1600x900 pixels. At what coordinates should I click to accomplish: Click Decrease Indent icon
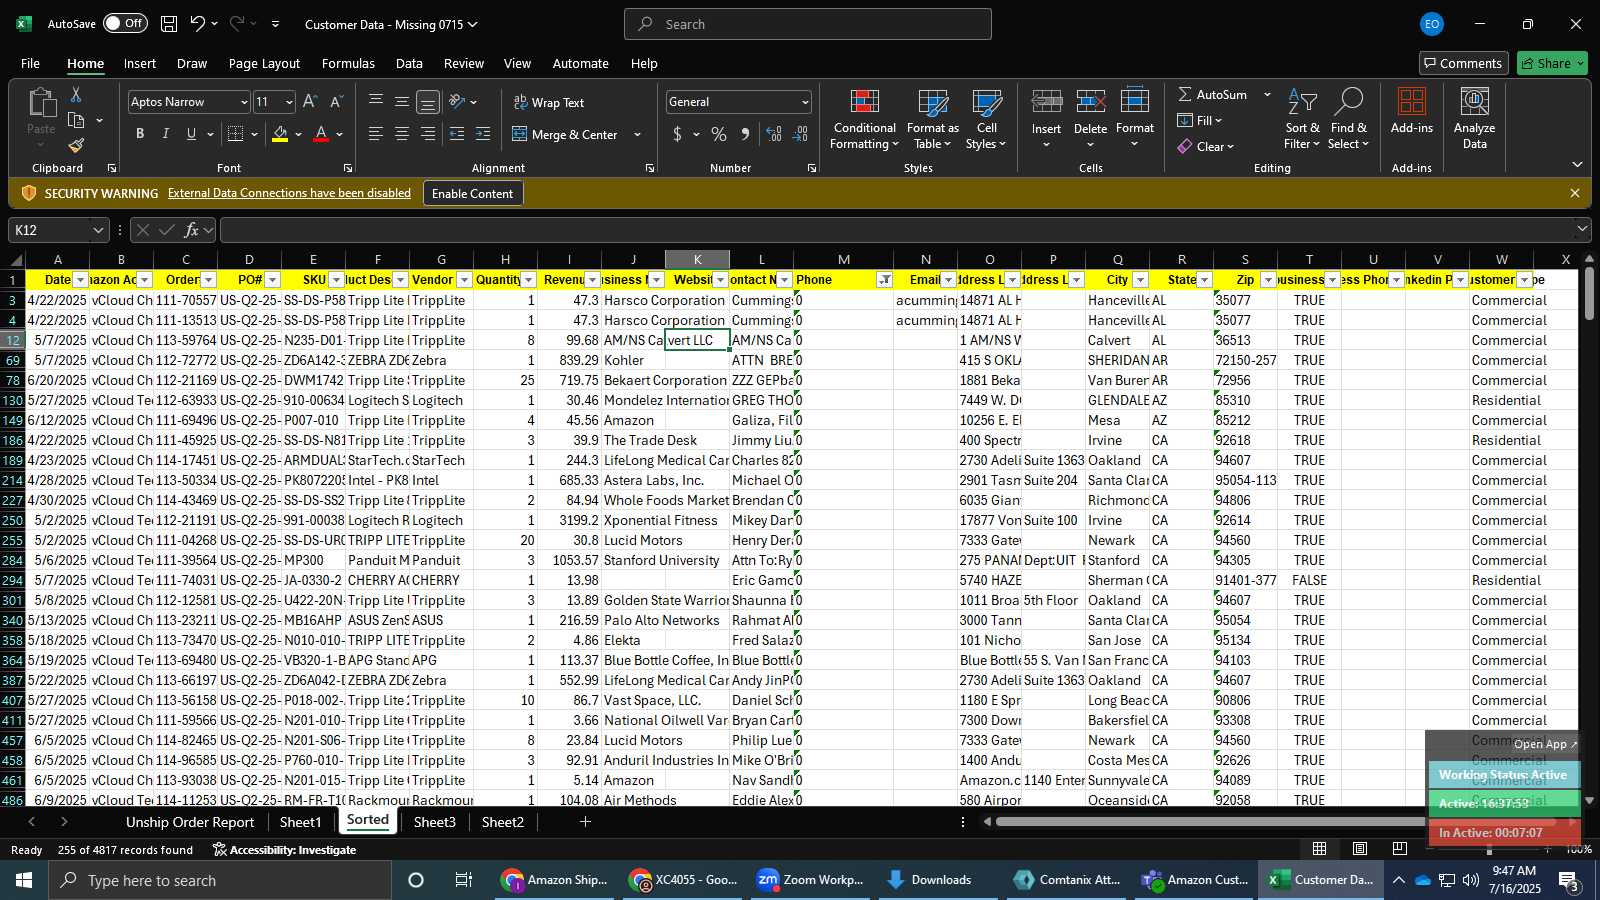[457, 134]
